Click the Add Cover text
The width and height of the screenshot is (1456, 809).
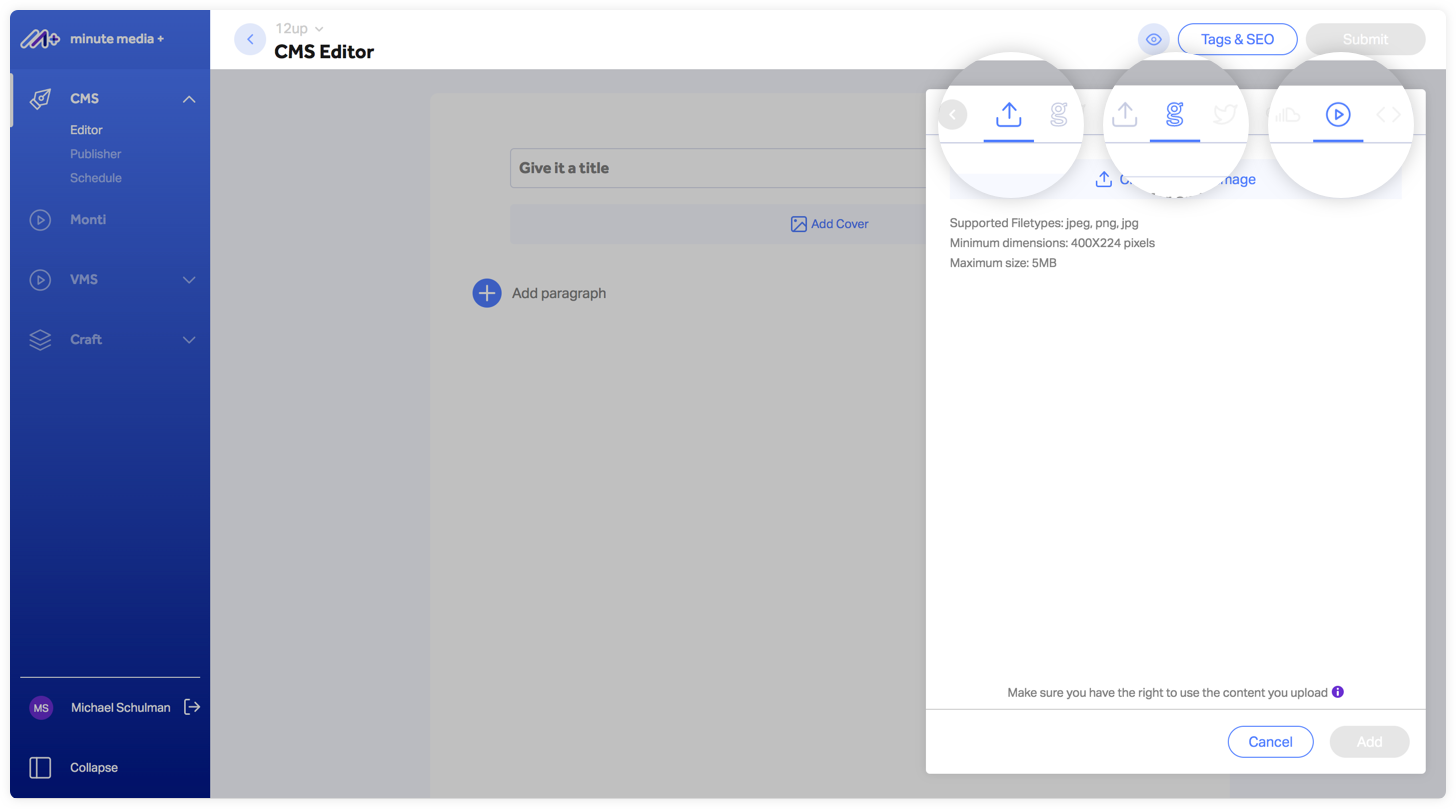[x=840, y=224]
